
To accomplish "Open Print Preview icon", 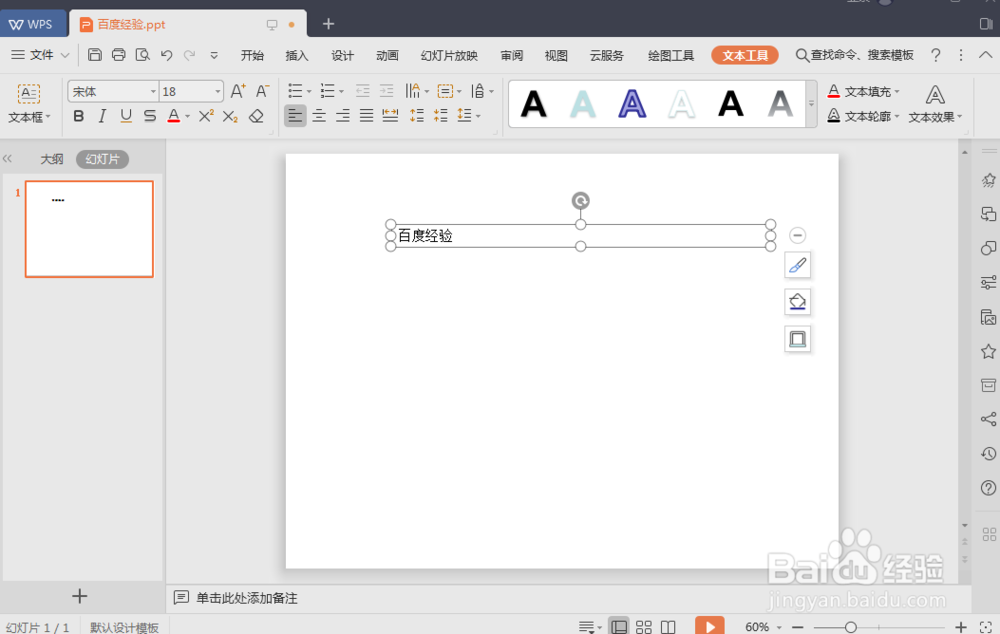I will [143, 55].
